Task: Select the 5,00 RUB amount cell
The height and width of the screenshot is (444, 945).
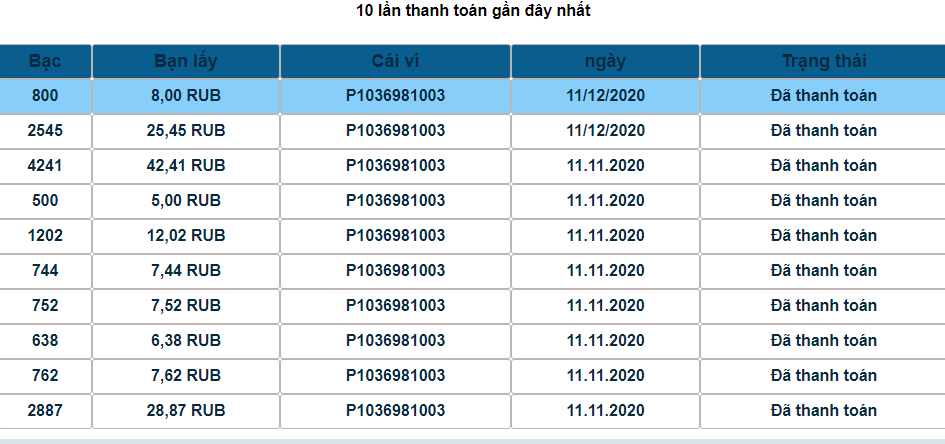Action: [186, 201]
